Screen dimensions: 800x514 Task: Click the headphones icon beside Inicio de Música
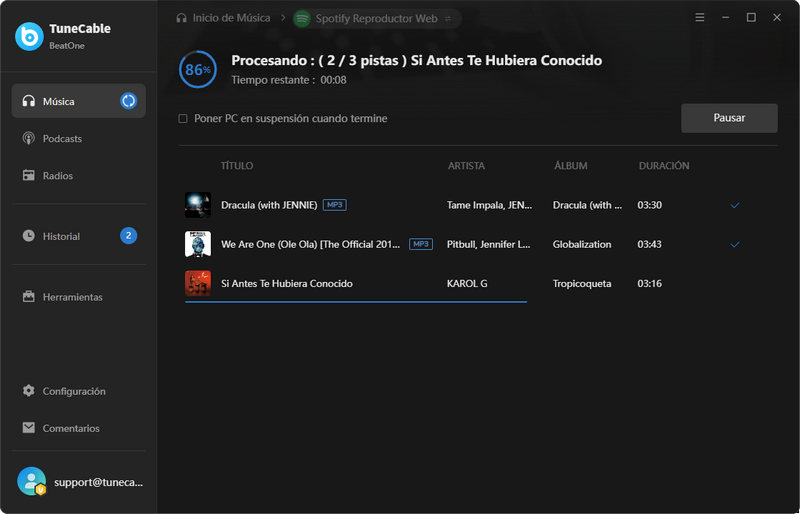coord(182,18)
